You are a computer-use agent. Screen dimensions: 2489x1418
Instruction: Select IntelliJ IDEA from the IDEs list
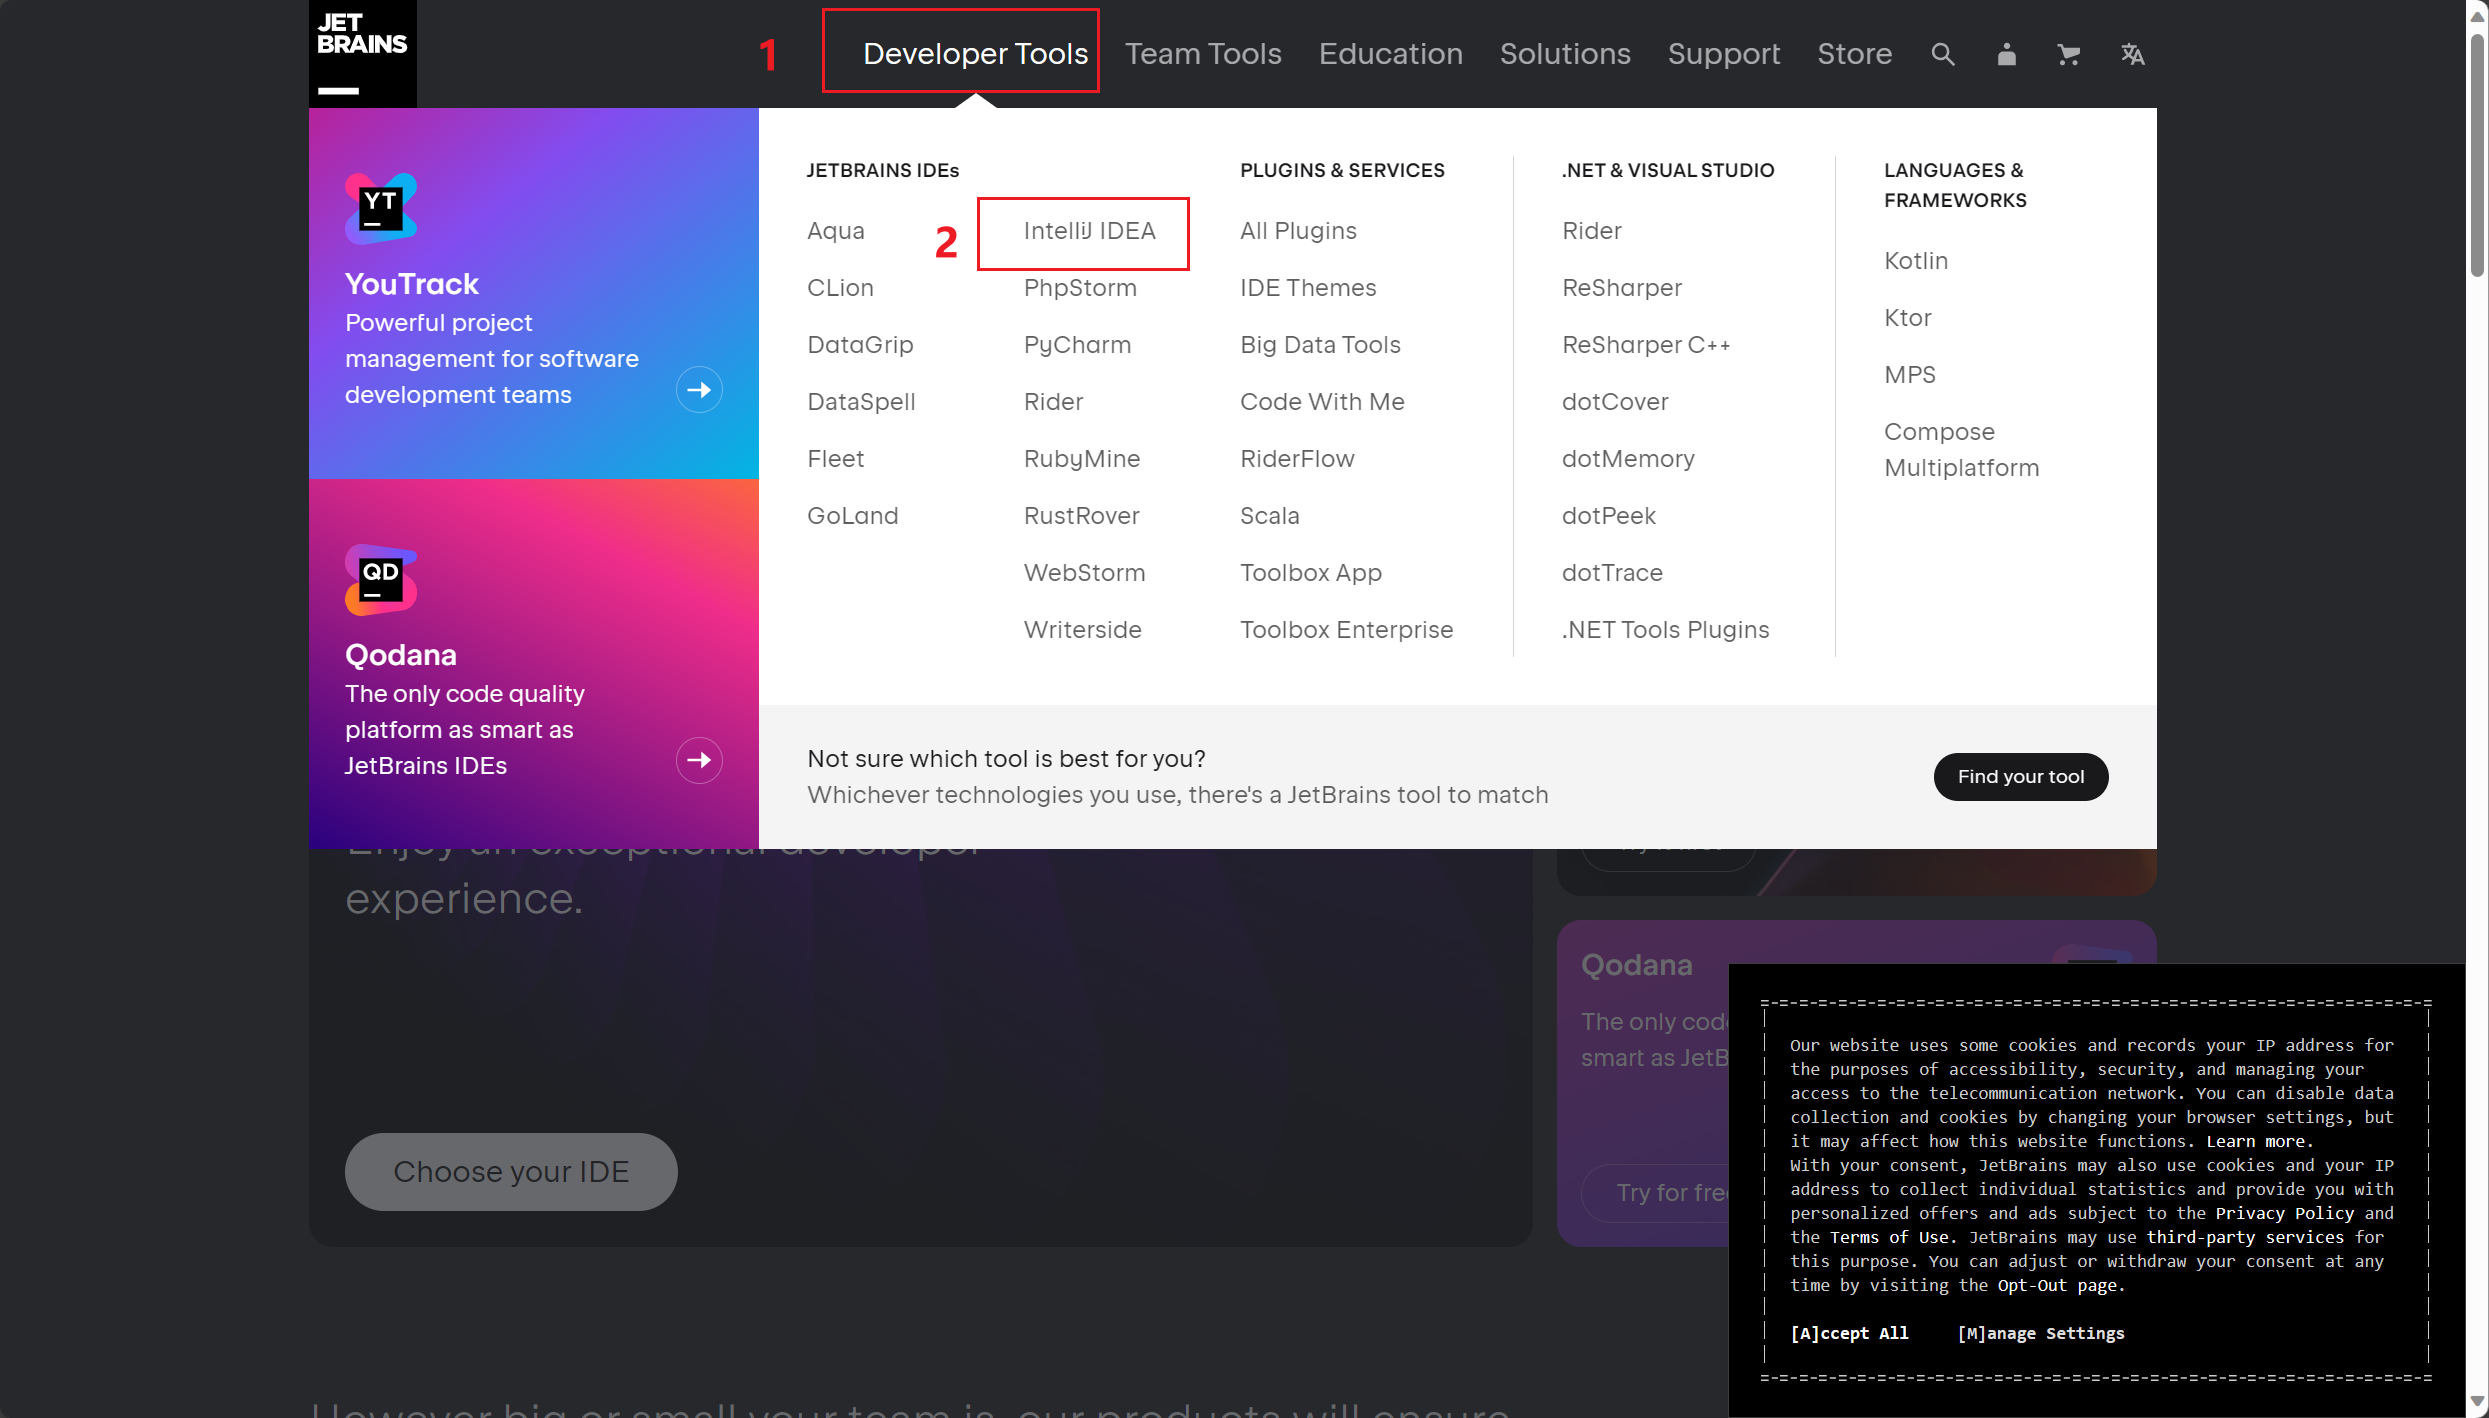(x=1089, y=231)
